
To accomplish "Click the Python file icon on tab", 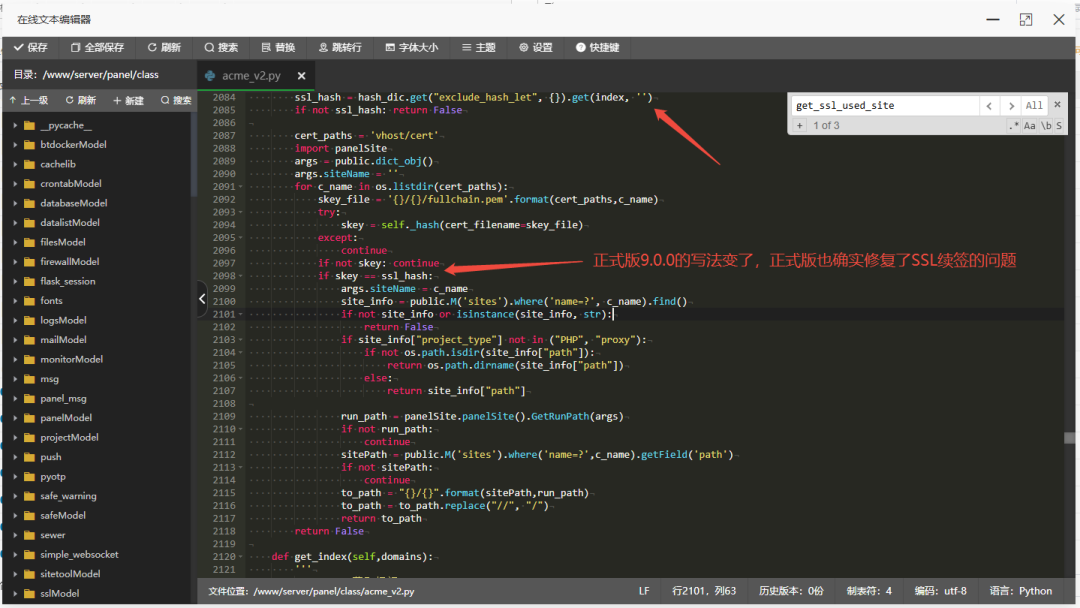I will 210,76.
